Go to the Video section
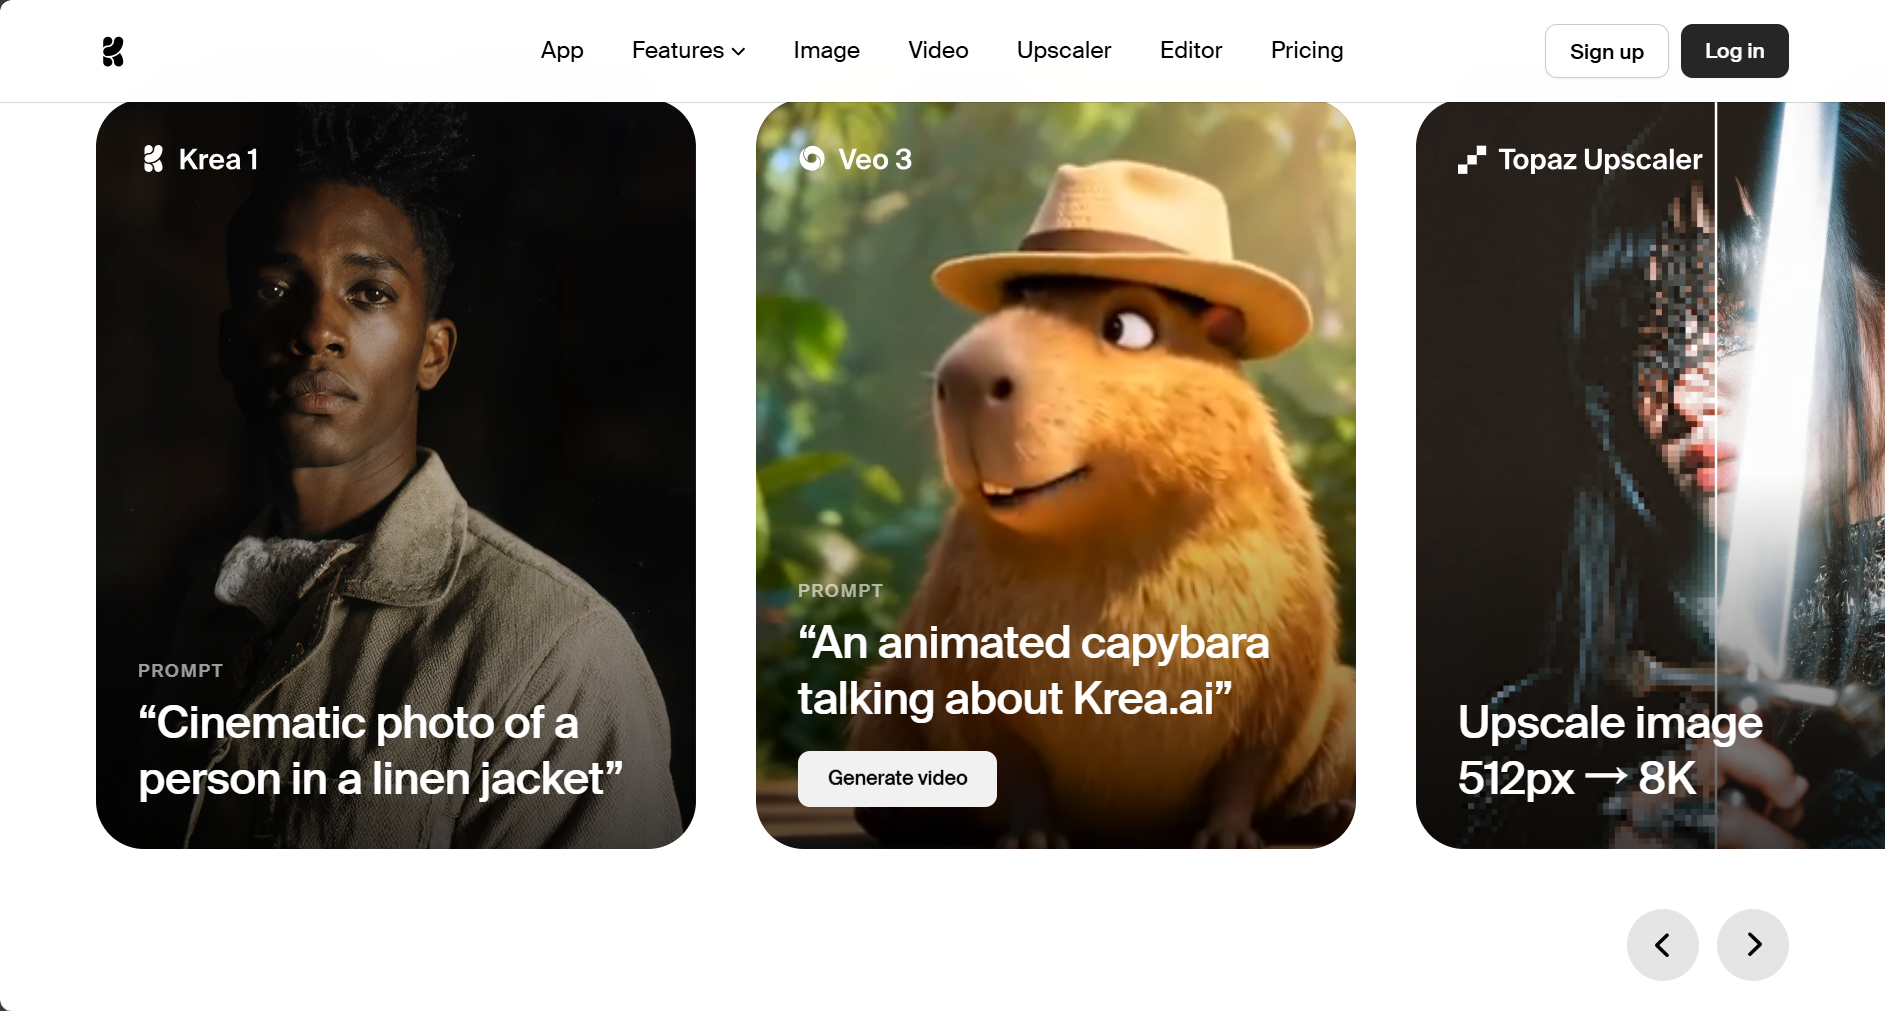The height and width of the screenshot is (1011, 1885). tap(938, 50)
